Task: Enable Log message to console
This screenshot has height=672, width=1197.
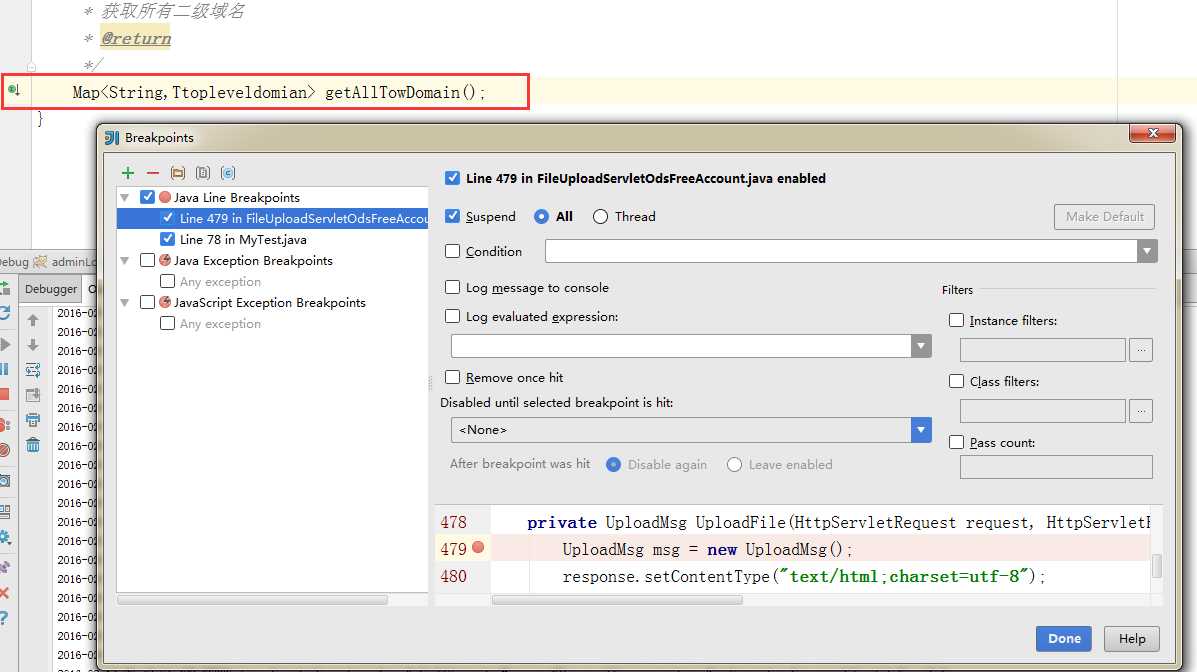Action: tap(453, 287)
